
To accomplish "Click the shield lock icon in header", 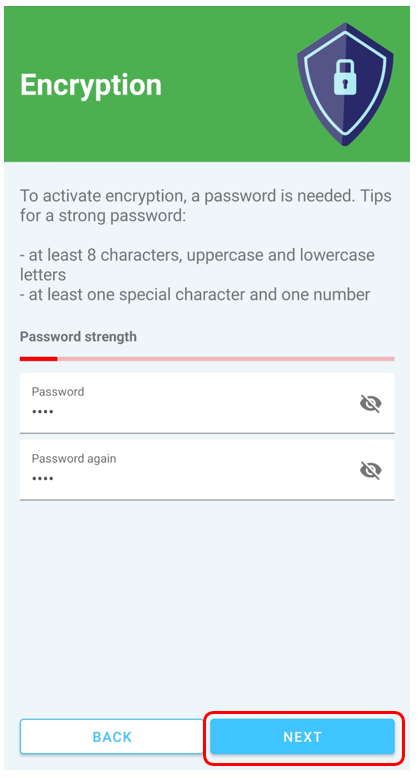I will pos(345,84).
